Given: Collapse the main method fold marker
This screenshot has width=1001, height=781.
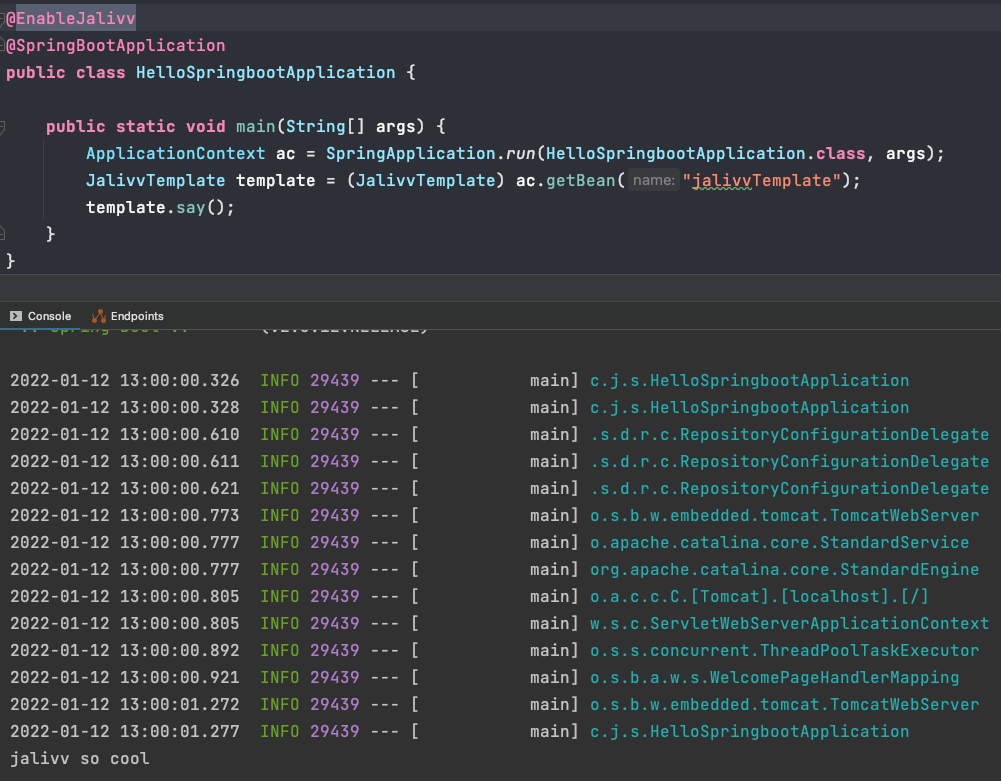Looking at the screenshot, I should click(x=3, y=127).
